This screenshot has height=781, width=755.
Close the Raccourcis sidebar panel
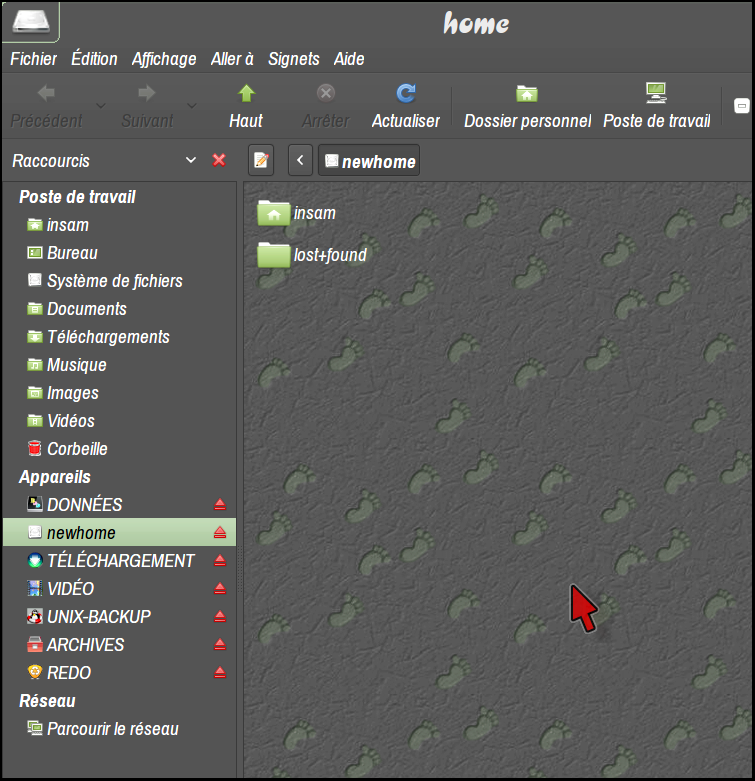click(219, 160)
